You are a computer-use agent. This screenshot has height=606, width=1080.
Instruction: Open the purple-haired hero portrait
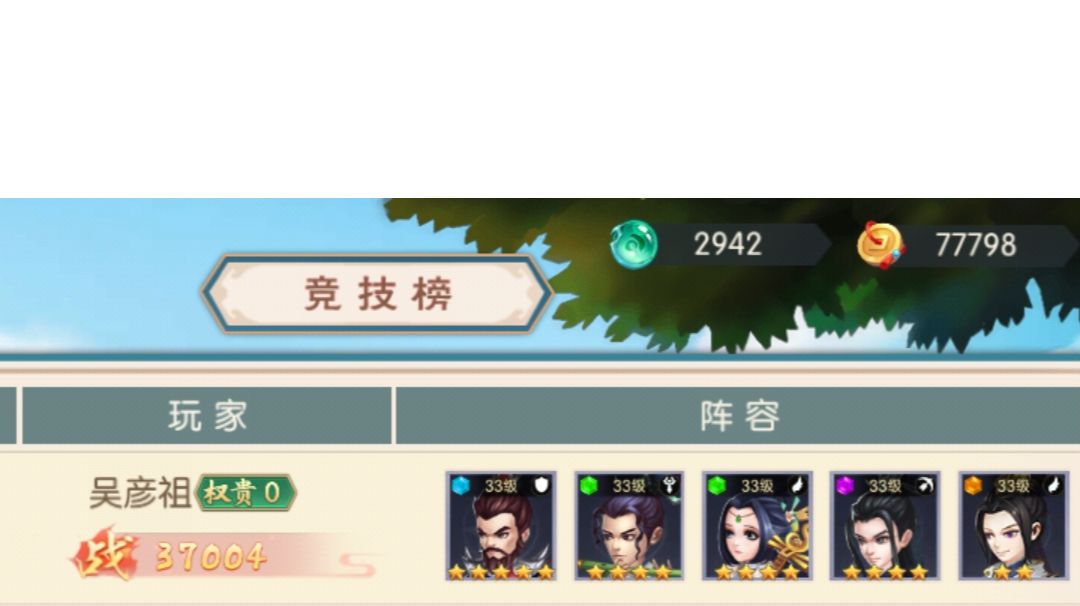coord(629,526)
